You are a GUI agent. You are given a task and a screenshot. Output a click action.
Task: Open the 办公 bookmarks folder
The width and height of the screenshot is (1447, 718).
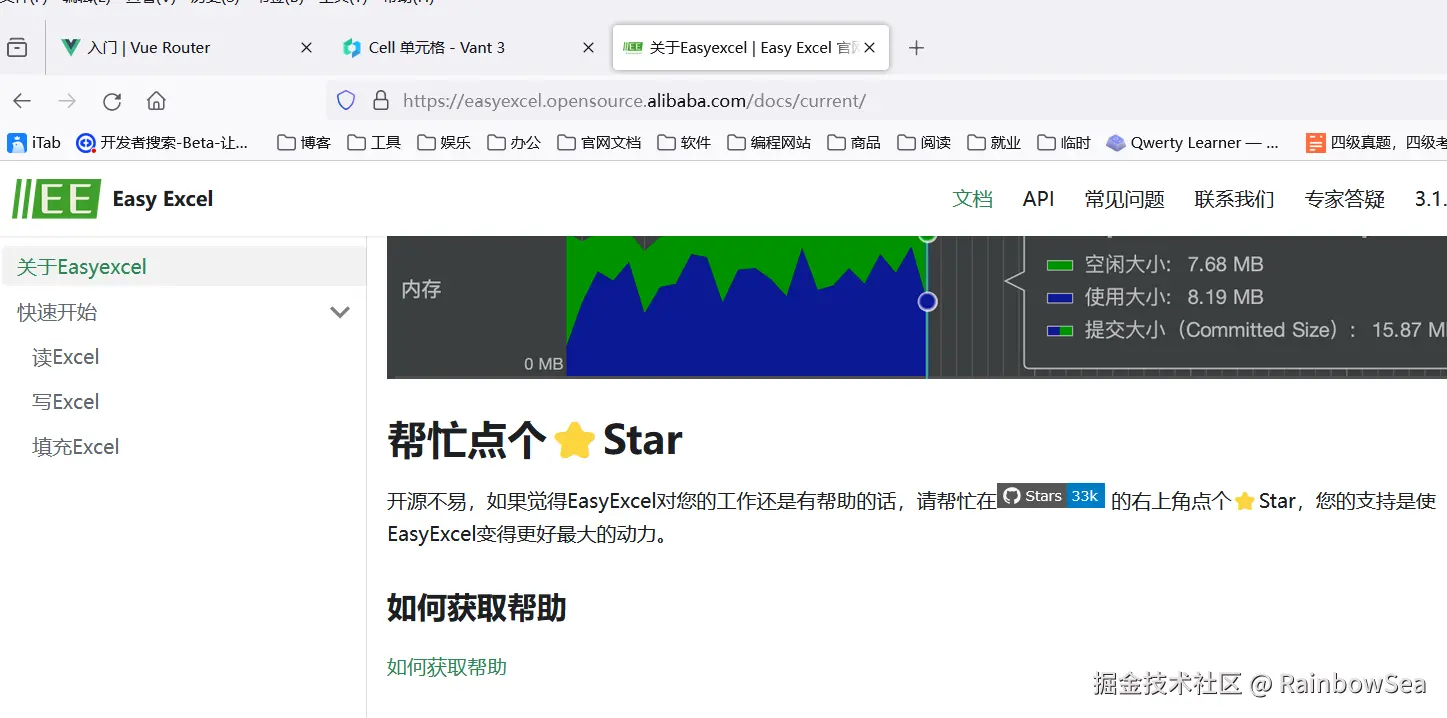[x=514, y=143]
